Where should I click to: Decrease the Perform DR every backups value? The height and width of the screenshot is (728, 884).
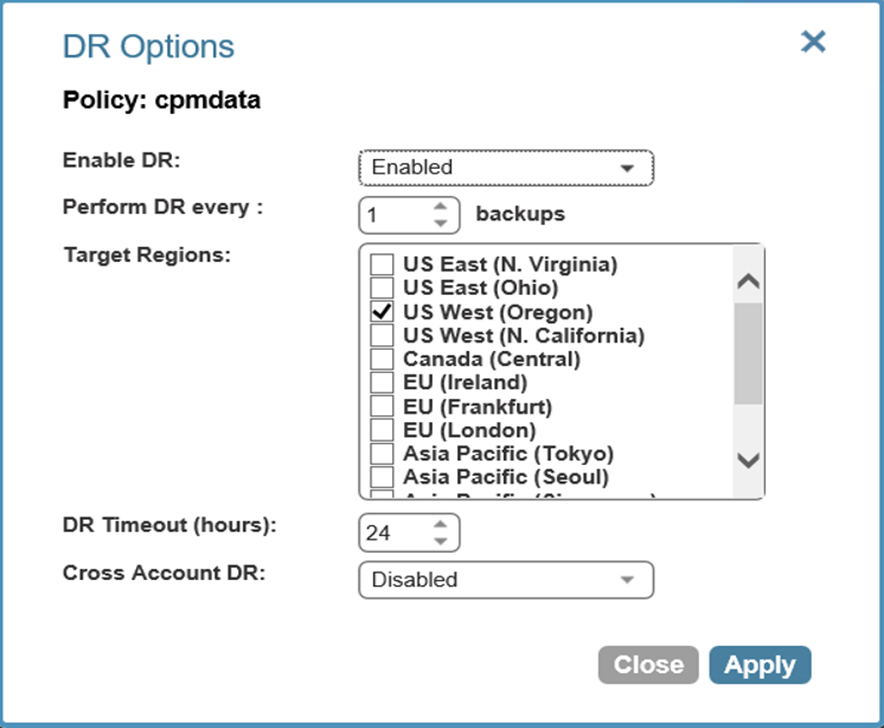tap(439, 222)
